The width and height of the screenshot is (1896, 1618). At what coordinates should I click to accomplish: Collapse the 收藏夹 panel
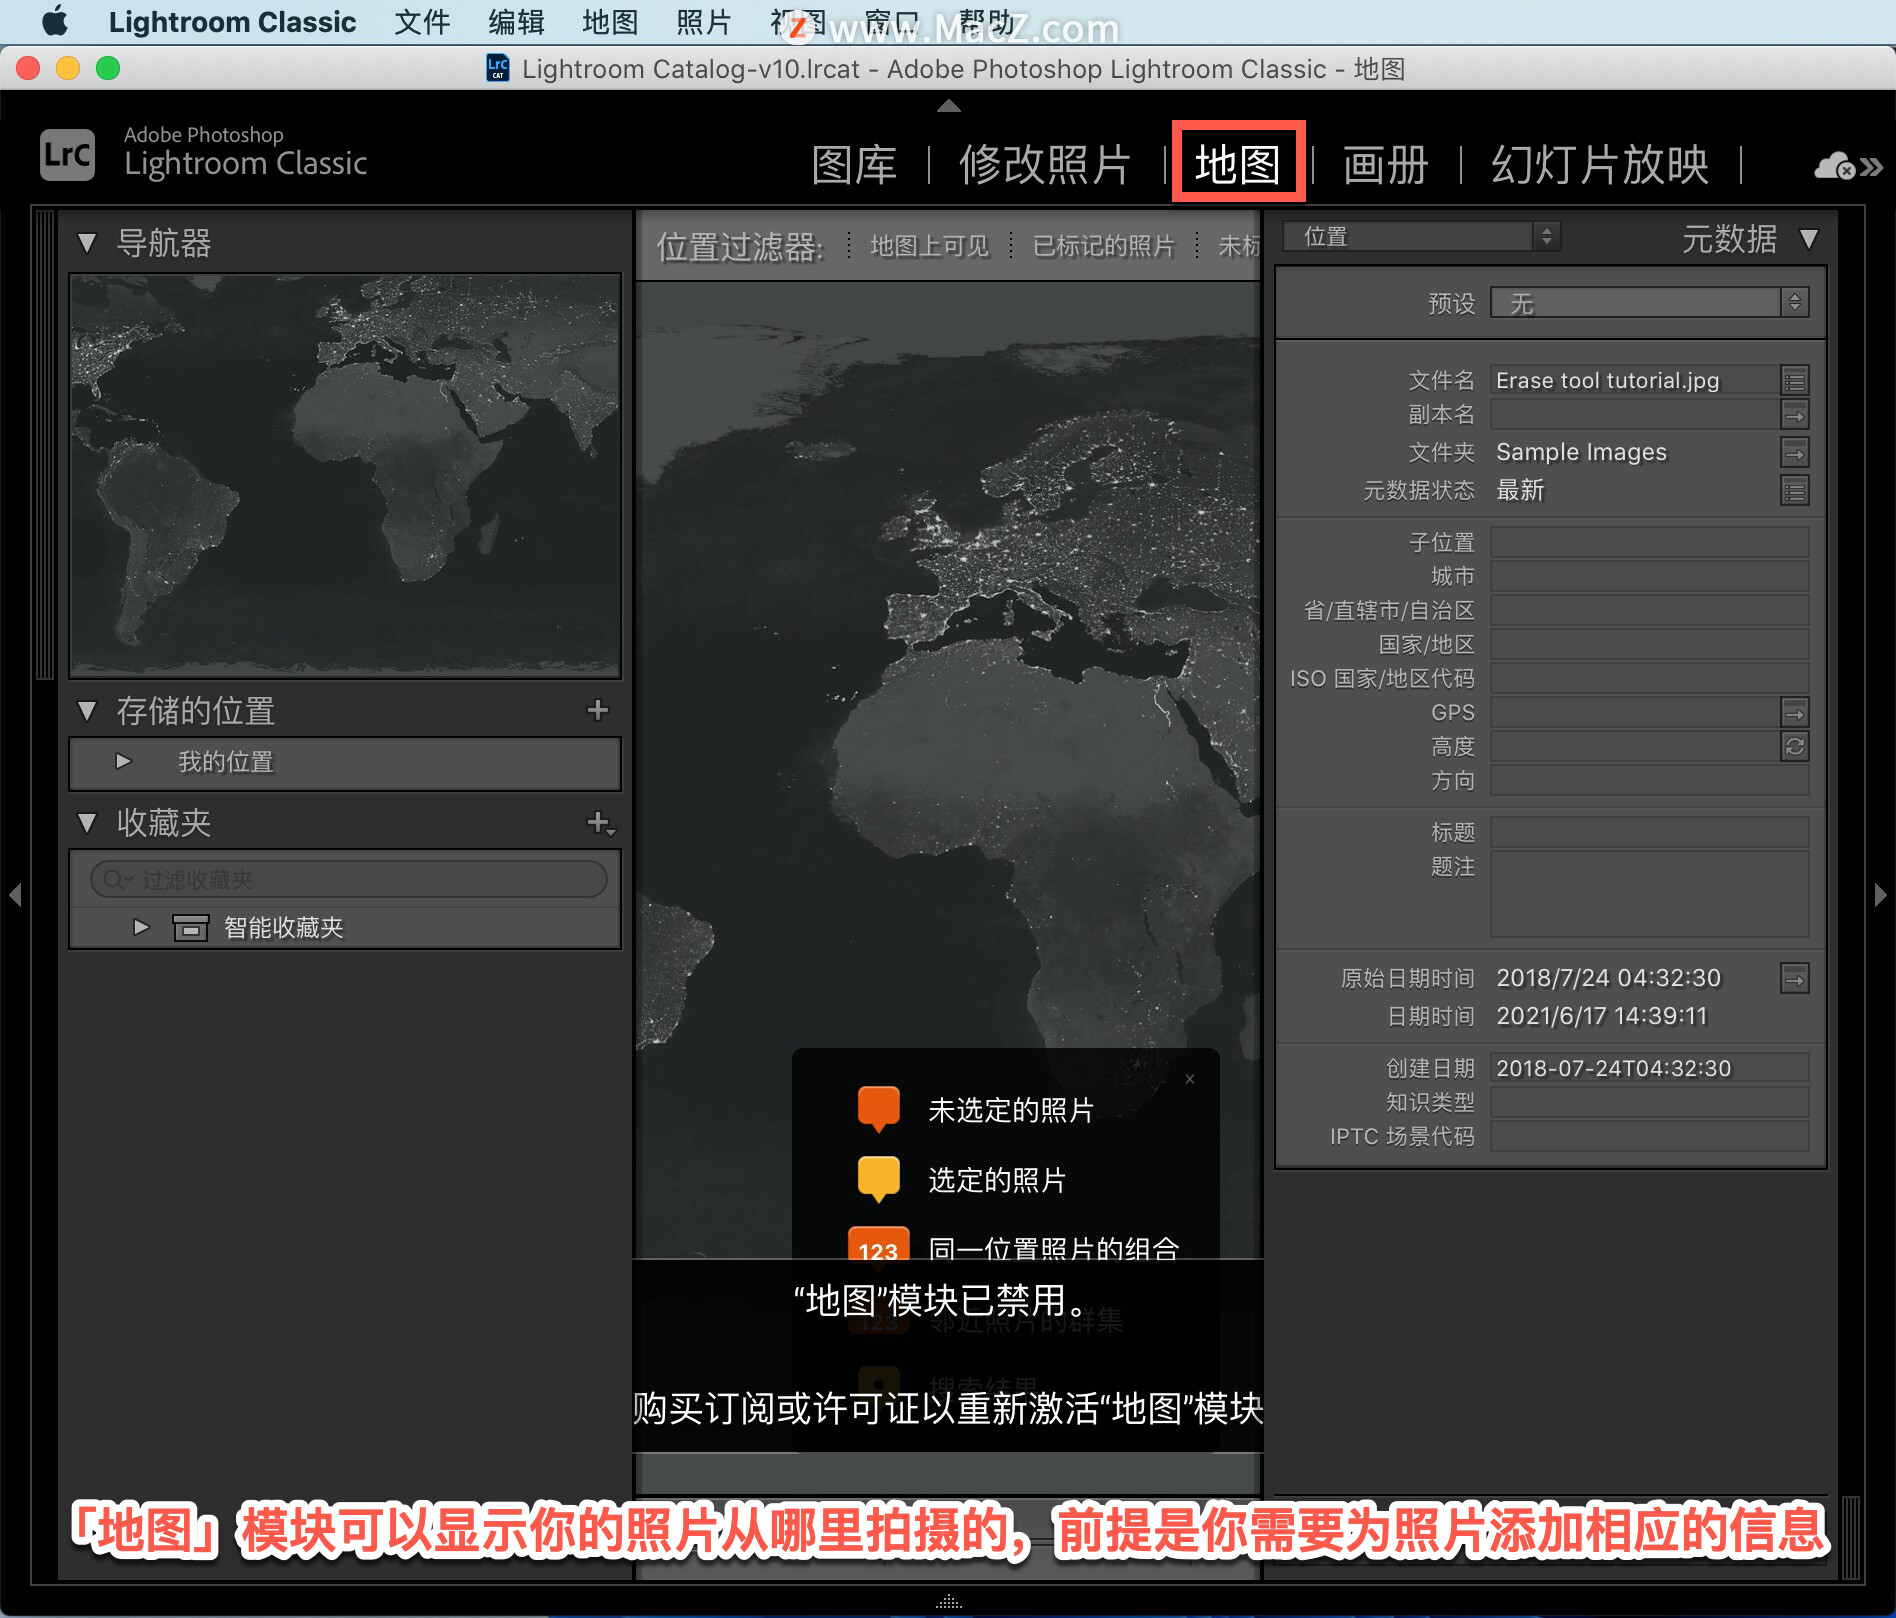[x=87, y=823]
